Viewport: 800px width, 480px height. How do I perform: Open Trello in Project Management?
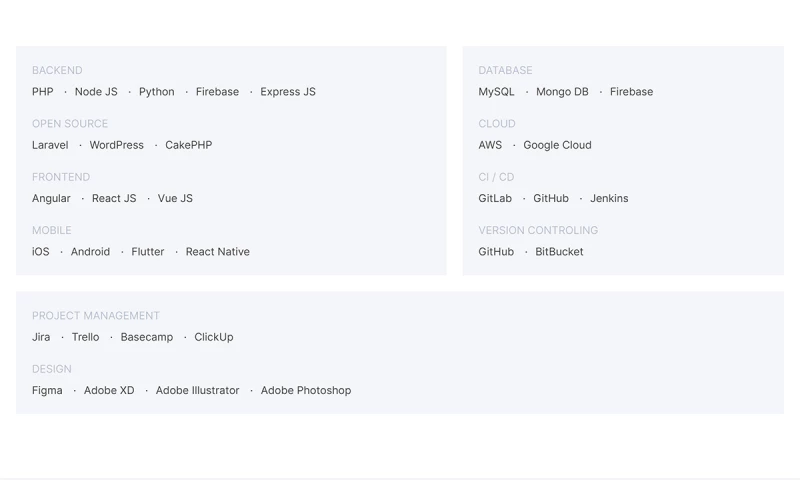85,337
